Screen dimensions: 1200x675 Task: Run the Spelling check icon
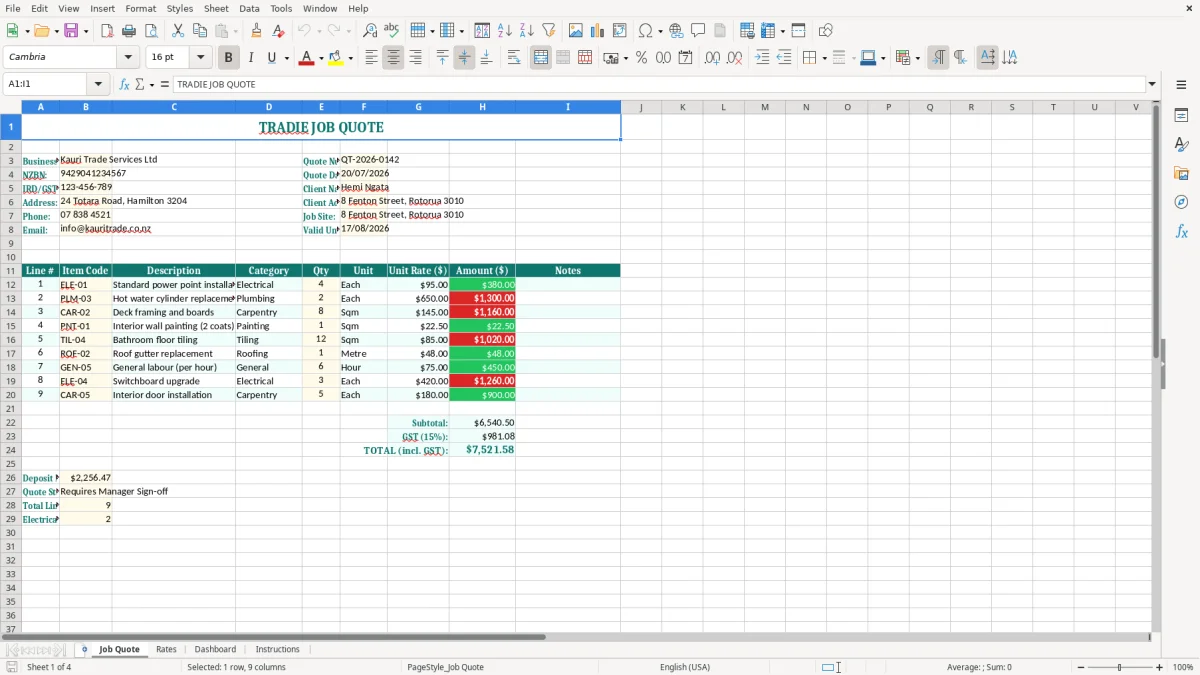pos(392,31)
